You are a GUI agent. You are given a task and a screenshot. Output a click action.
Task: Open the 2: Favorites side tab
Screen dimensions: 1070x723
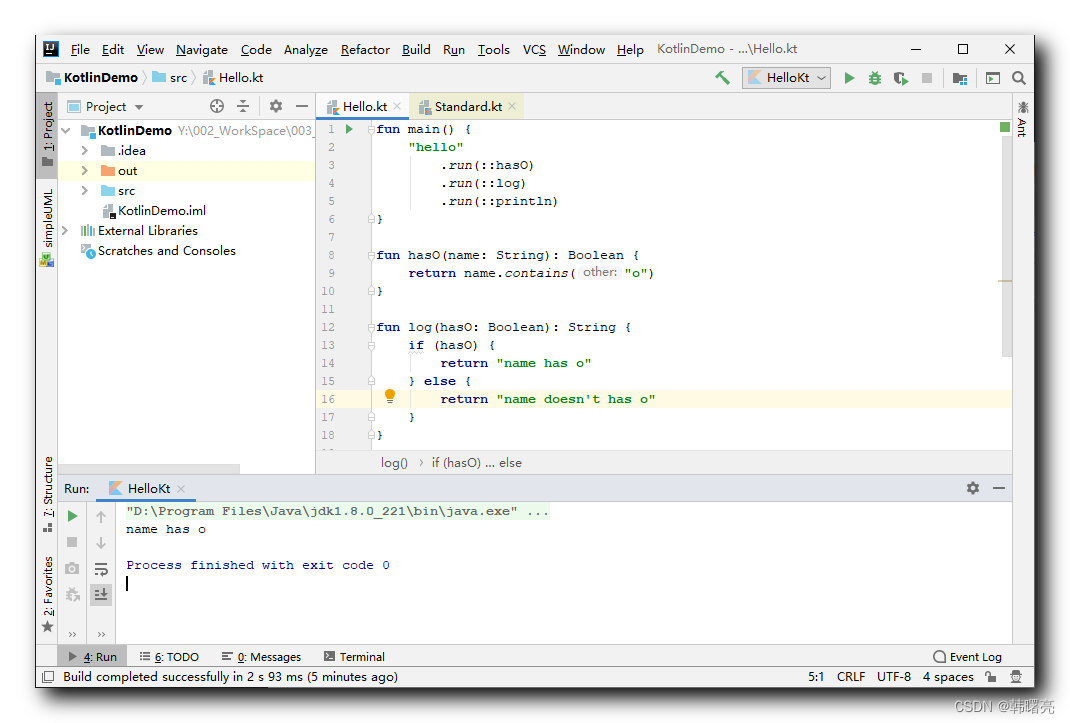point(48,593)
